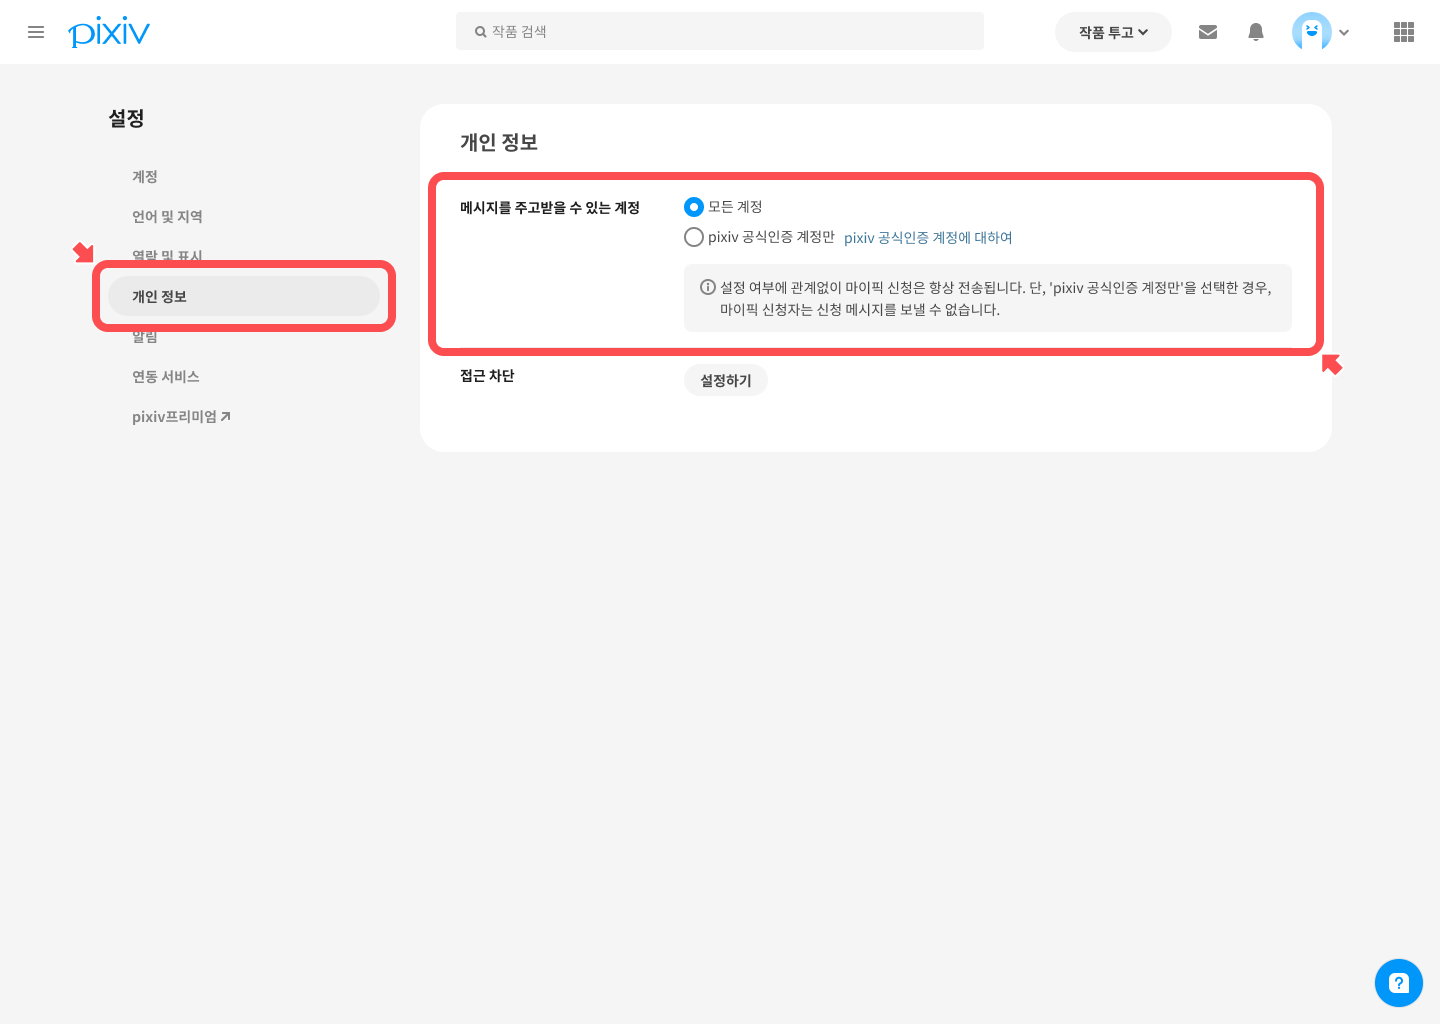Click the user profile avatar
This screenshot has width=1440, height=1024.
coord(1312,32)
